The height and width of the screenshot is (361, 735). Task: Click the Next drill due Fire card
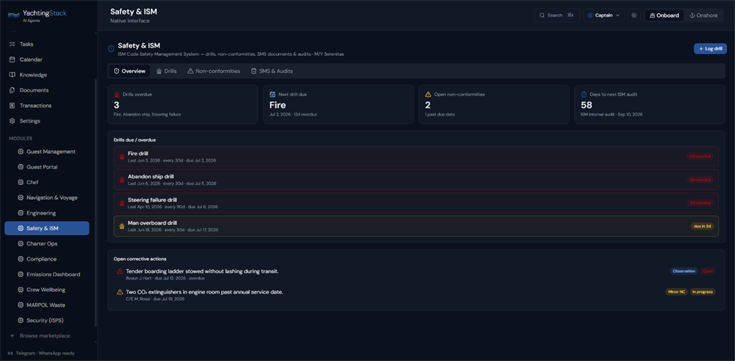pos(338,104)
